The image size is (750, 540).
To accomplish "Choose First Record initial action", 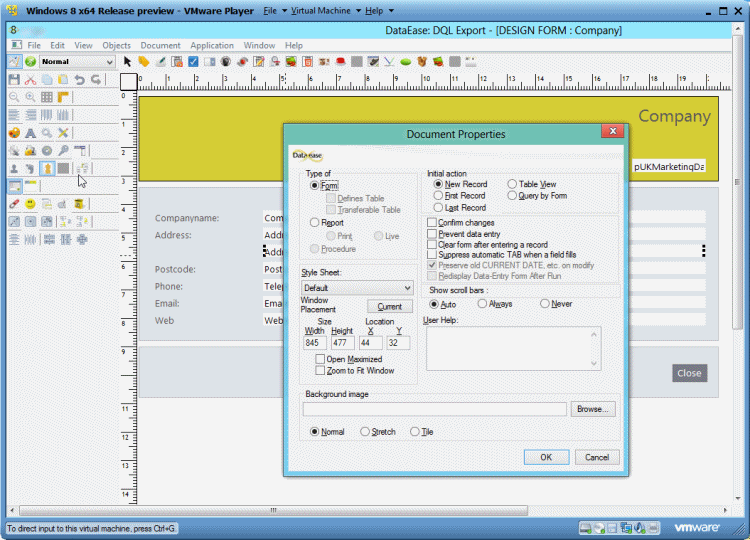I will [438, 196].
